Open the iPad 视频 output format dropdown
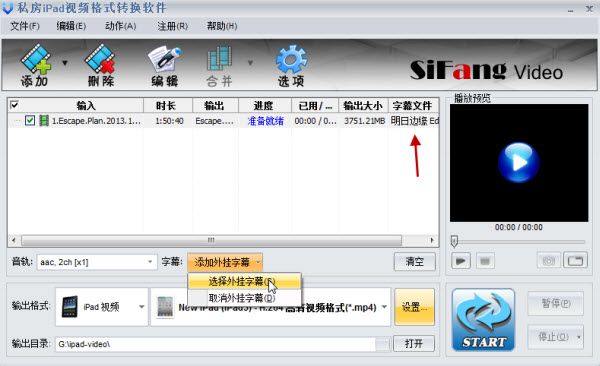The height and width of the screenshot is (366, 600). click(x=102, y=307)
